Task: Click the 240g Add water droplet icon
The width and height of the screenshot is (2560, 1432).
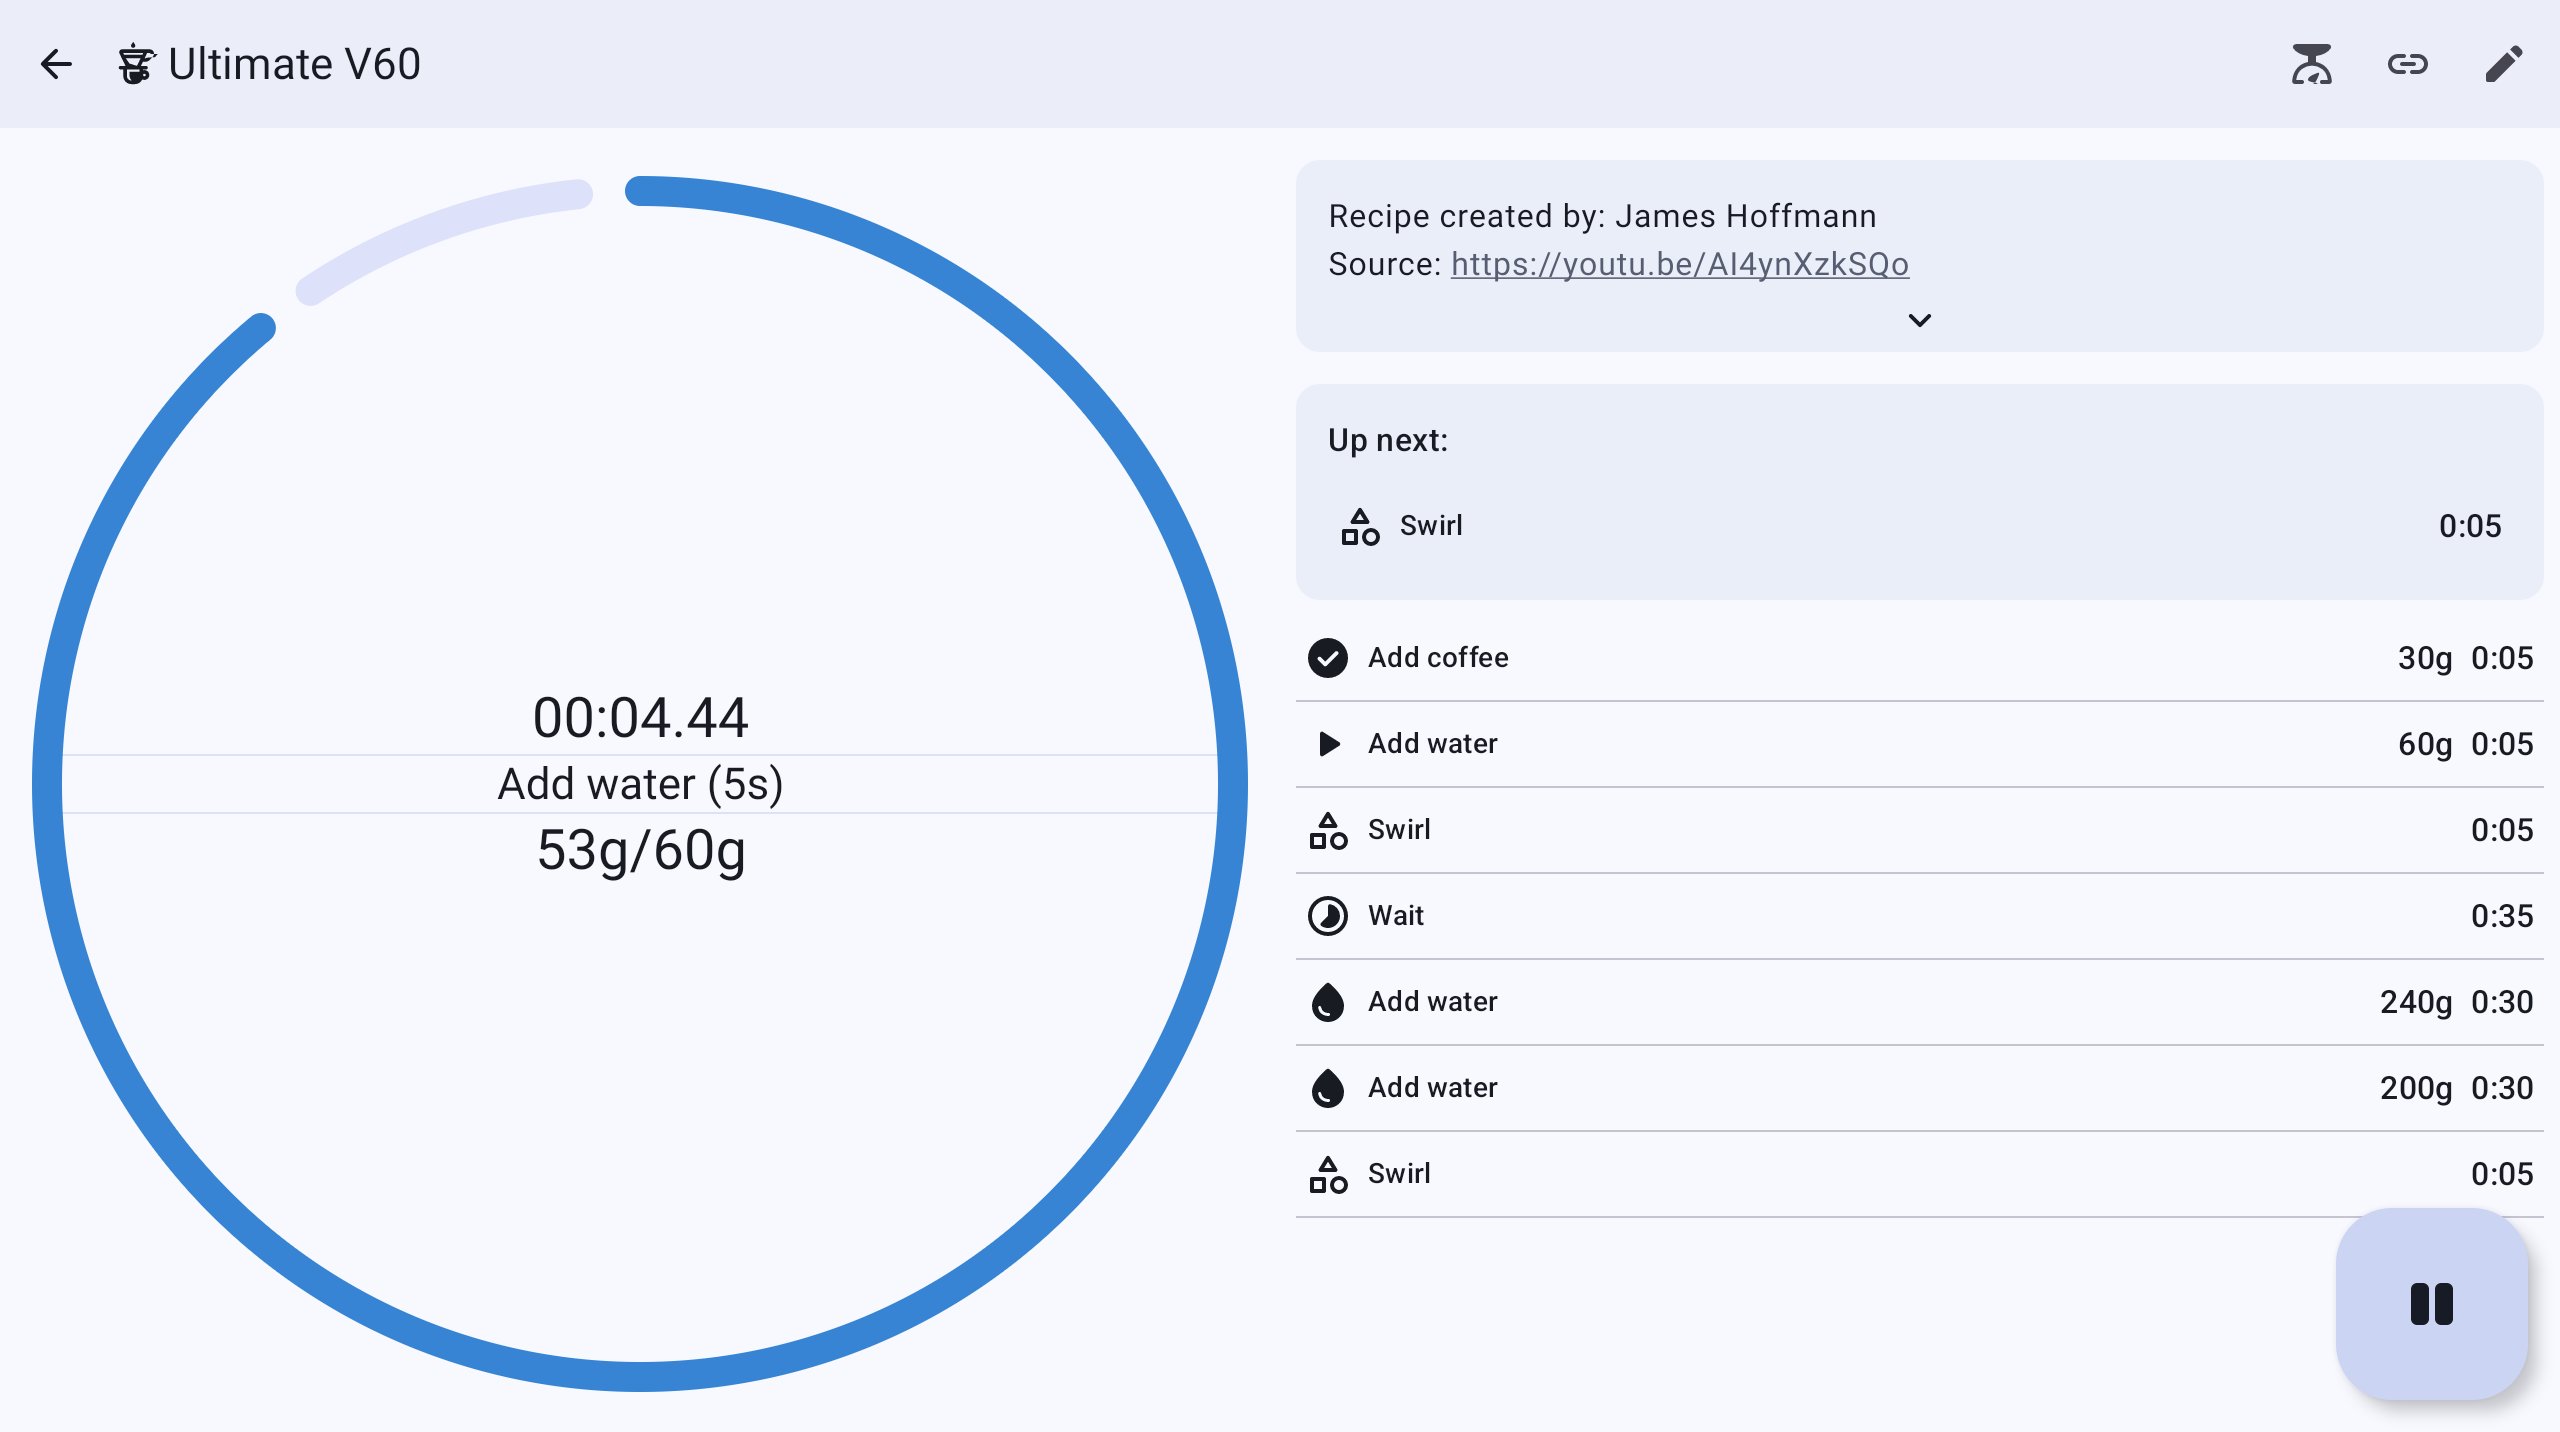Action: 1328,1002
